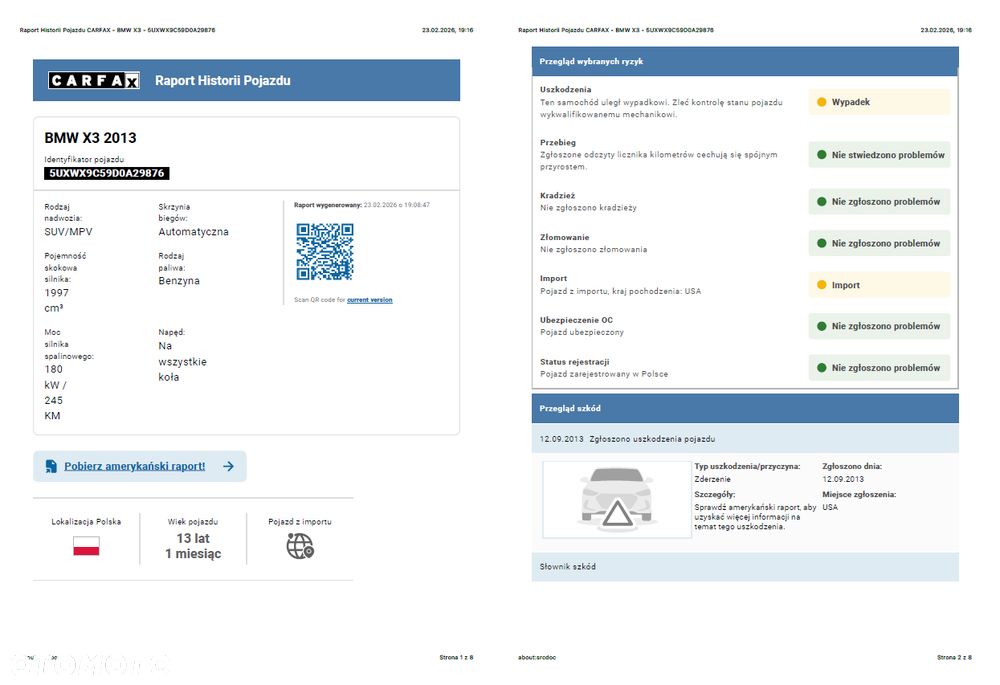Click the Złomowanie 'Nie zgłoszono problemów' badge

(879, 243)
